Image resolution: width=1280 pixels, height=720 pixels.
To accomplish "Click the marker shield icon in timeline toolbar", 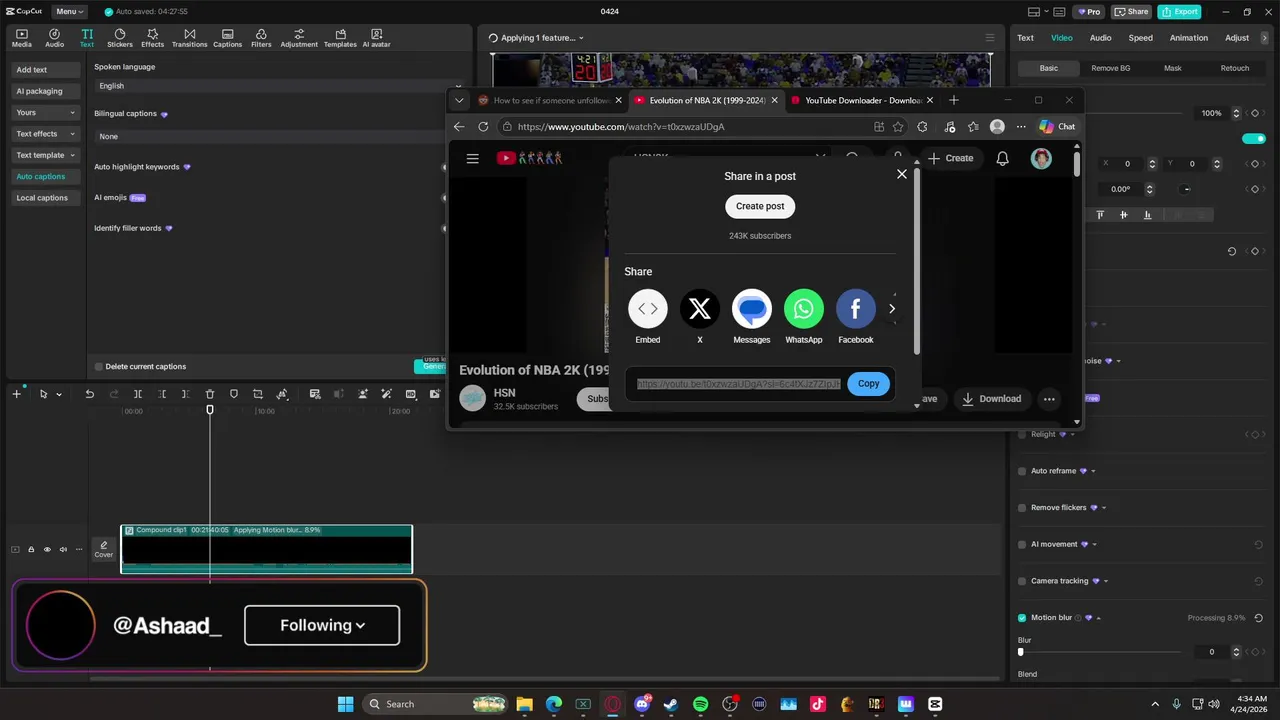I will (234, 394).
